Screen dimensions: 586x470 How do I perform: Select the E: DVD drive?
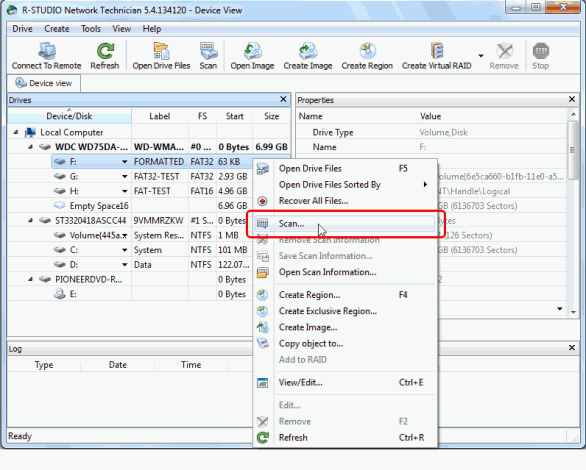[73, 294]
